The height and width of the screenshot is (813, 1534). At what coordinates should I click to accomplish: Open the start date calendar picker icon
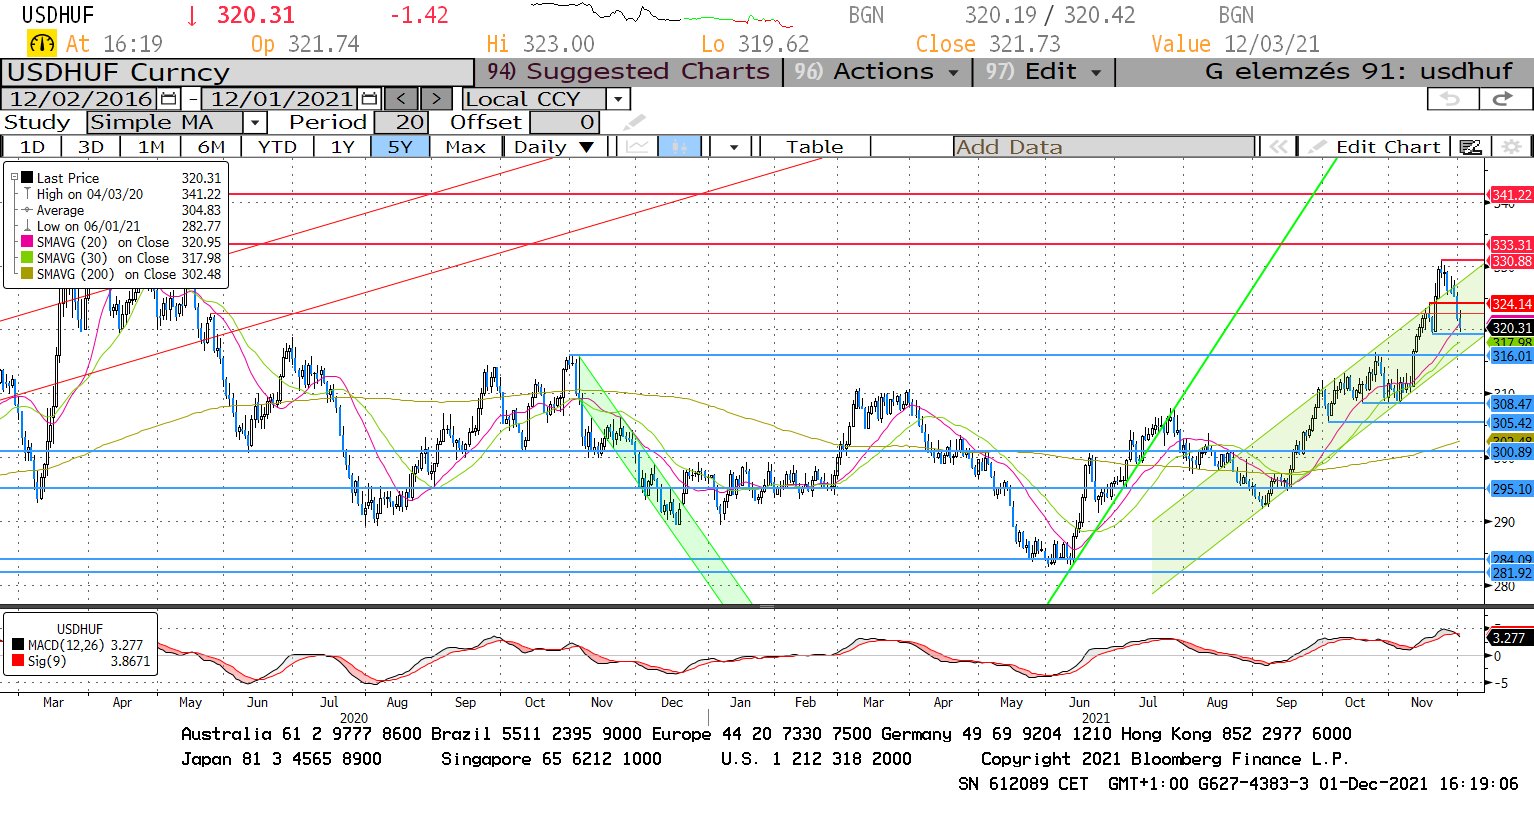[168, 99]
